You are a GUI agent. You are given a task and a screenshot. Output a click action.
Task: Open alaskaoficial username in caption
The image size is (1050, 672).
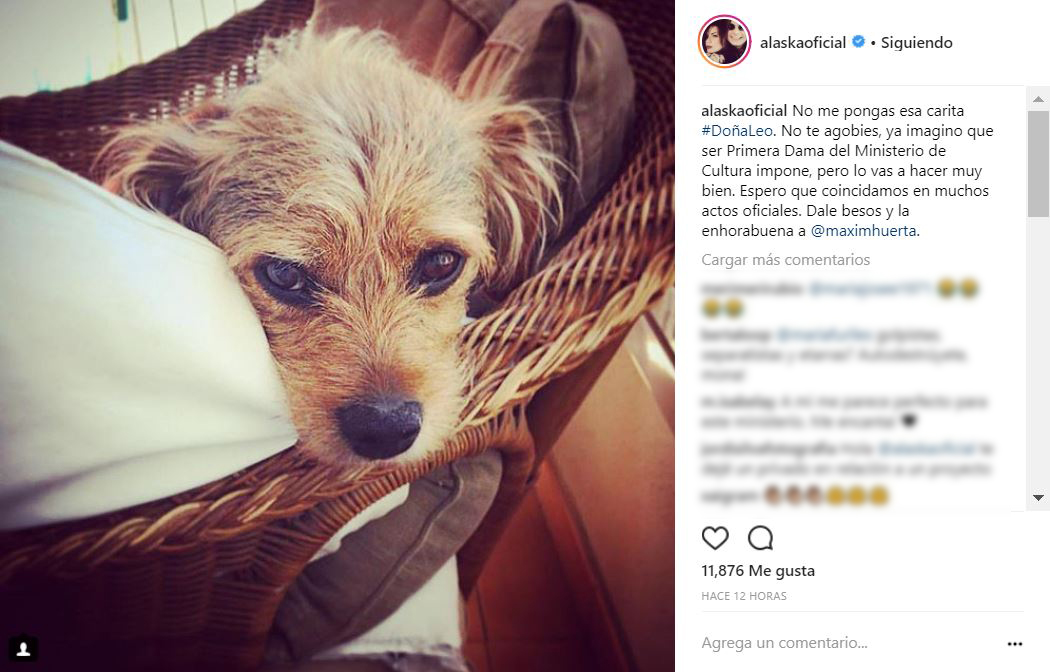click(744, 110)
